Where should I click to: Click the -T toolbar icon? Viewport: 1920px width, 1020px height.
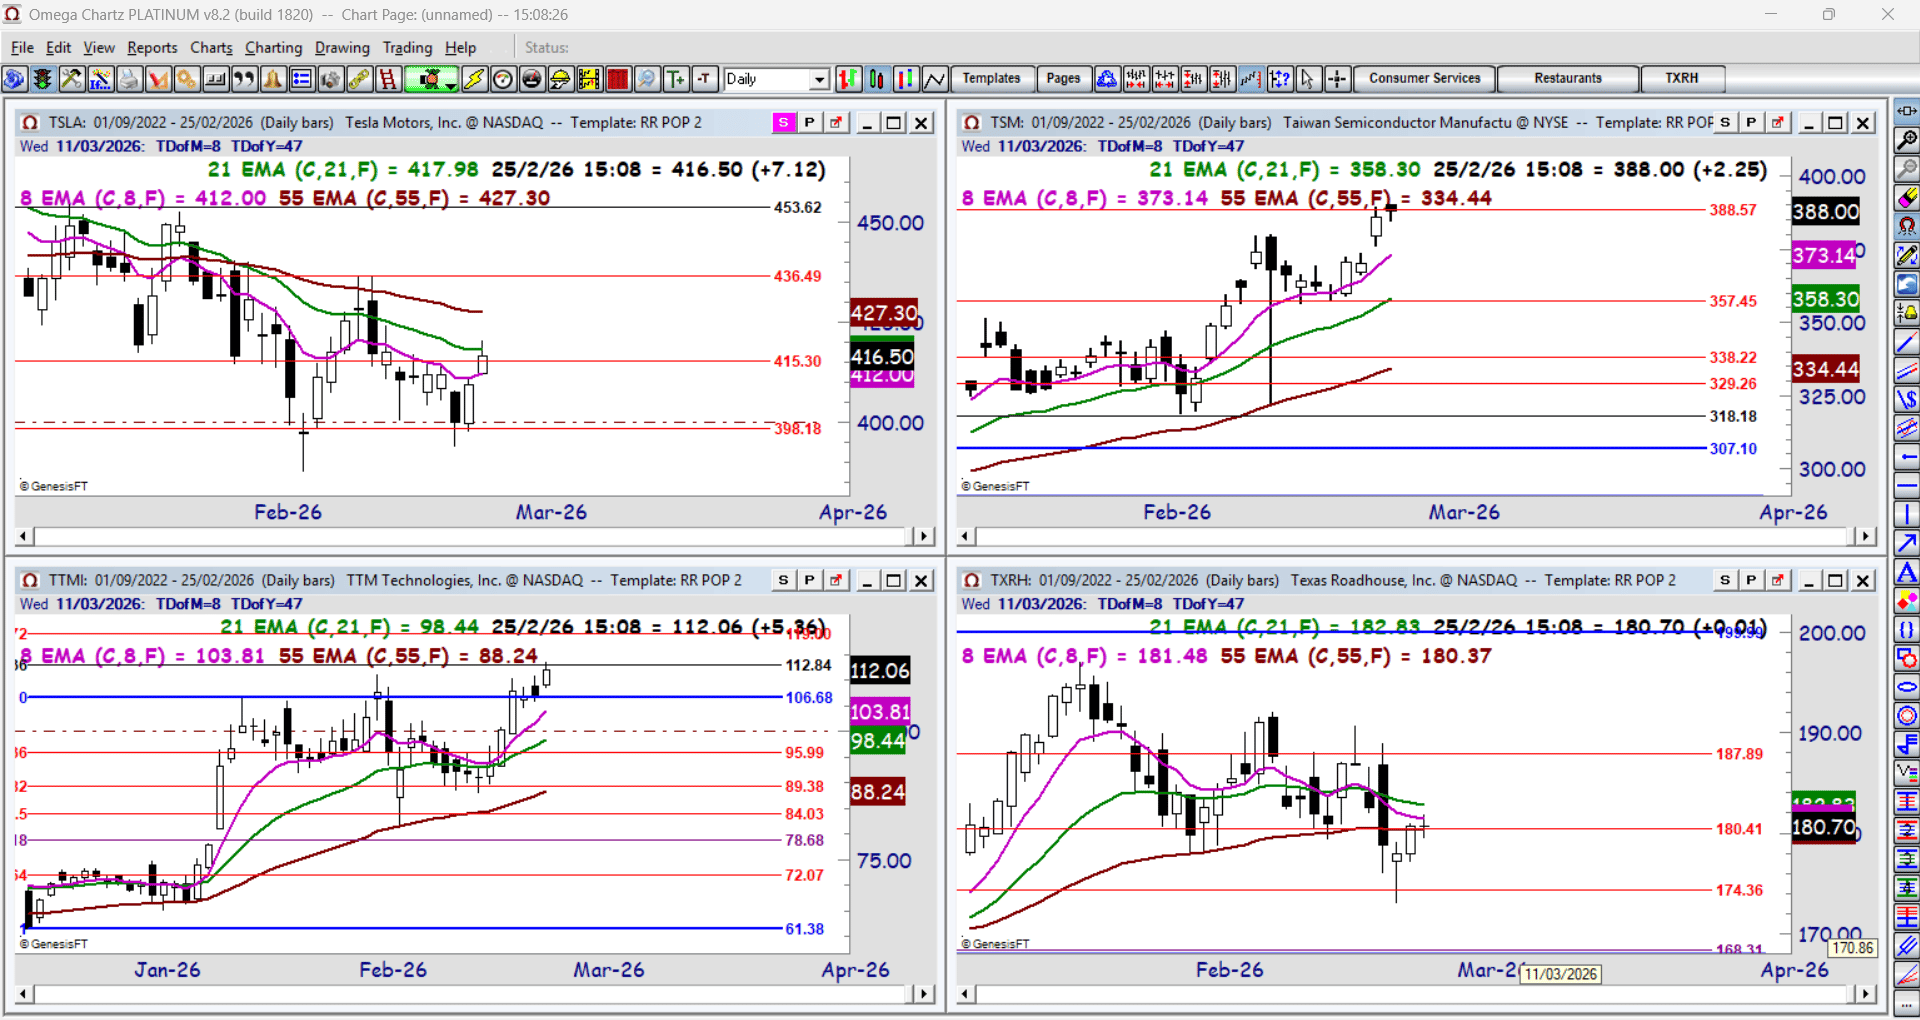pyautogui.click(x=705, y=79)
